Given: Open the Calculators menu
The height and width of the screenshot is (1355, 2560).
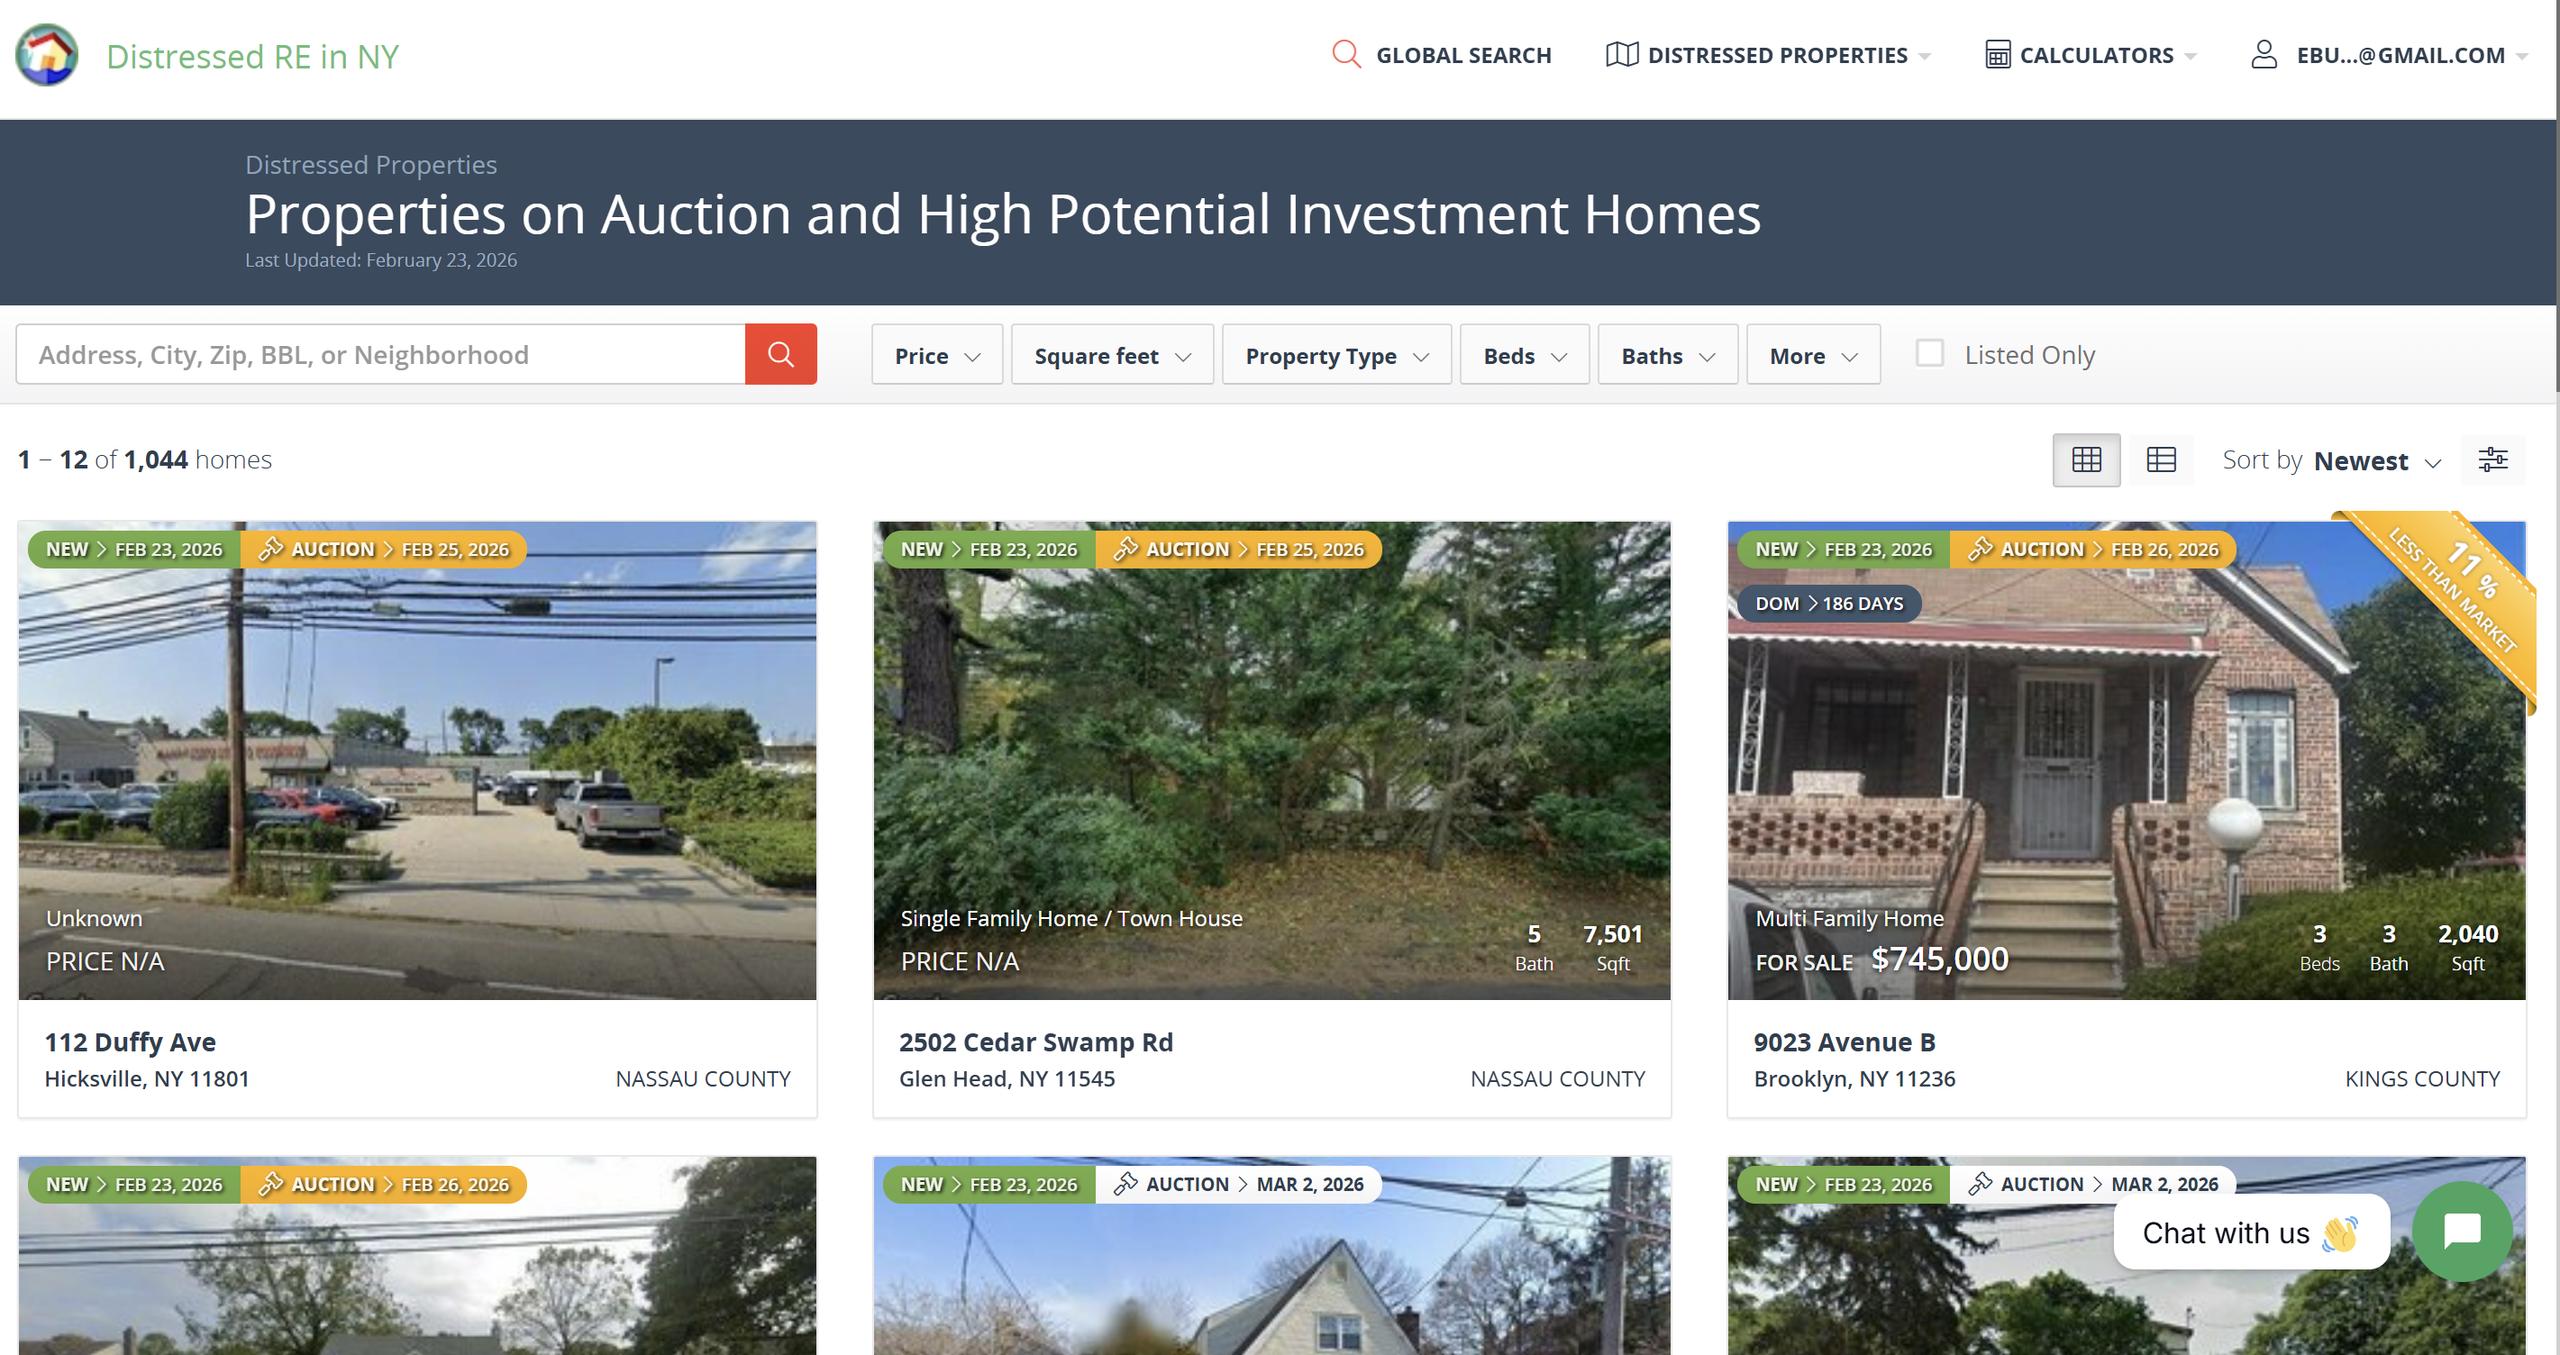Looking at the screenshot, I should 2090,55.
